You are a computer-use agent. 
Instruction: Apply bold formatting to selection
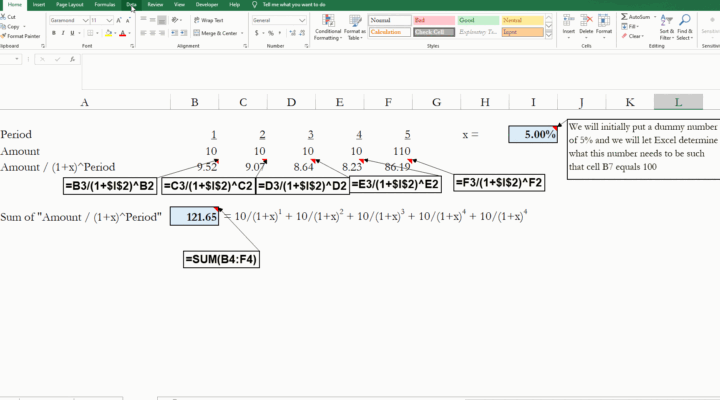click(x=53, y=33)
